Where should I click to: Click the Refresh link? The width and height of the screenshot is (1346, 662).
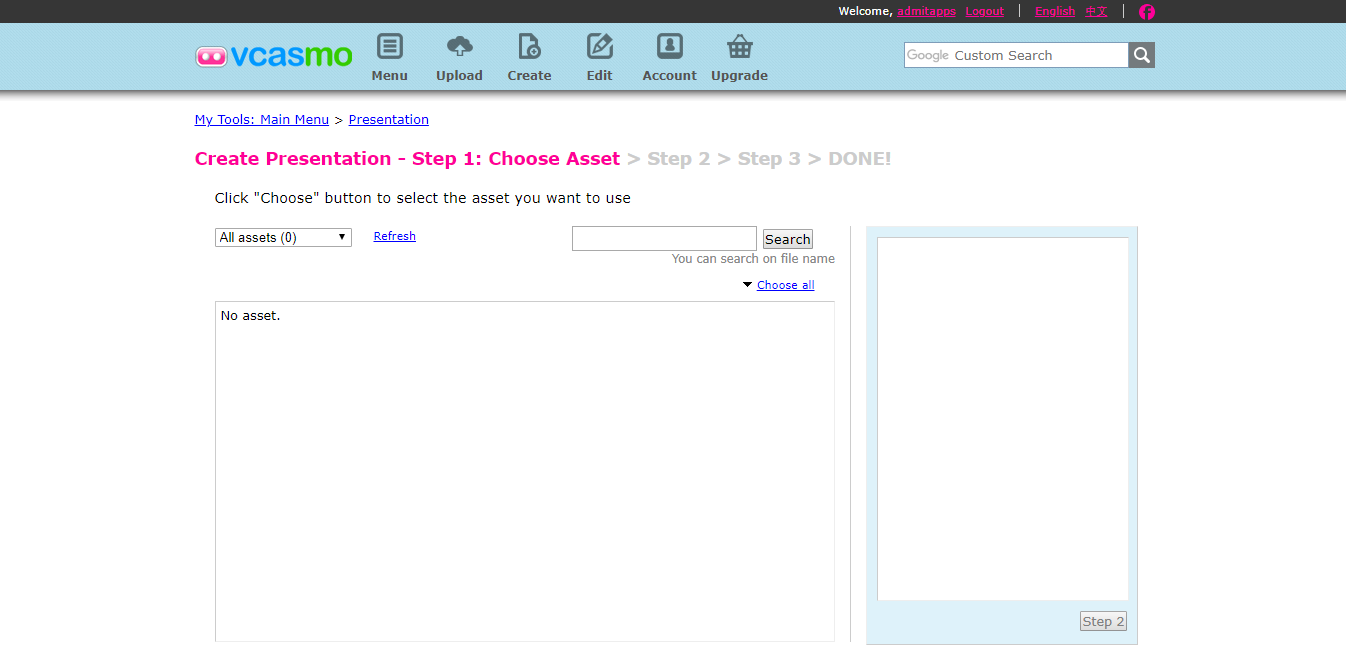click(x=395, y=236)
